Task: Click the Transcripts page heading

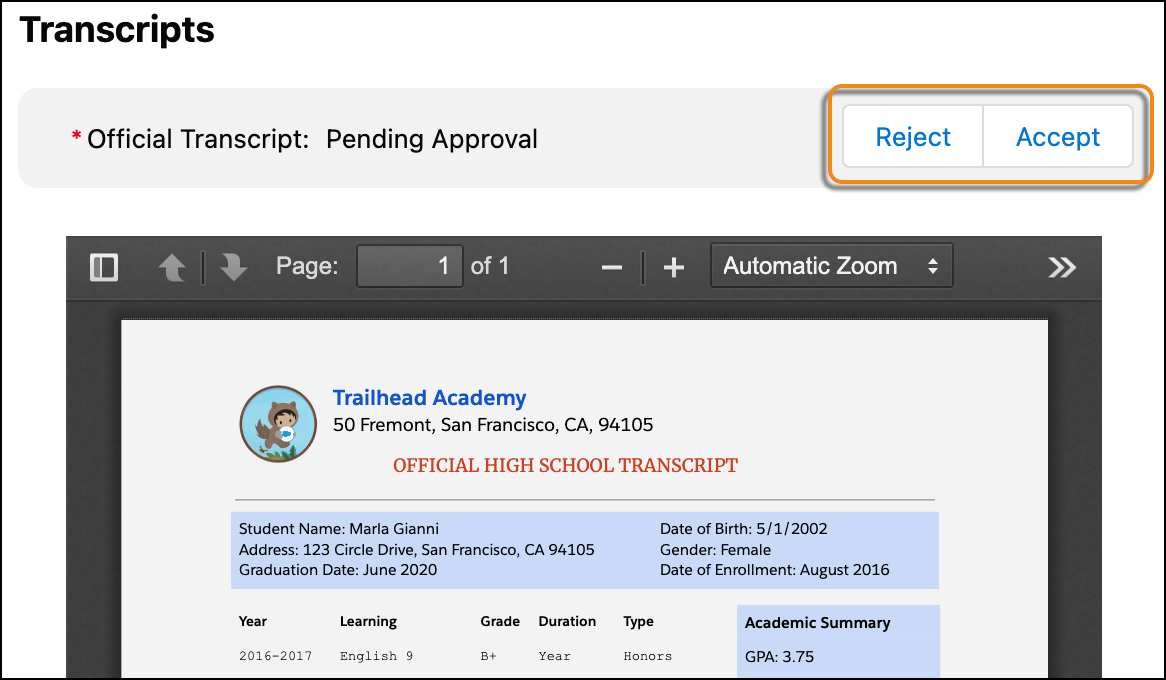Action: (x=117, y=30)
